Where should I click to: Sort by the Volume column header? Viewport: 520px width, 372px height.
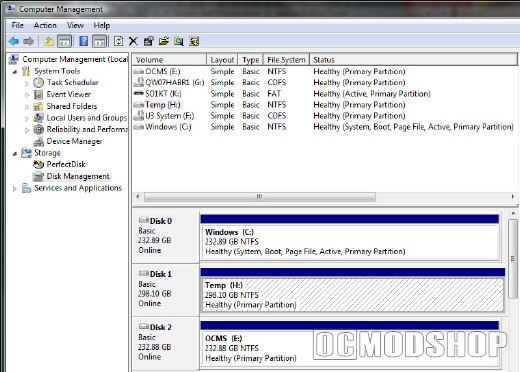coord(169,60)
